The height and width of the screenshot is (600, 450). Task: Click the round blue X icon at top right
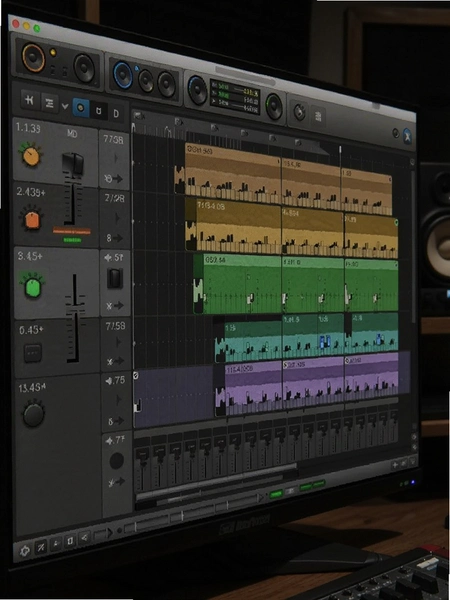coord(408,136)
